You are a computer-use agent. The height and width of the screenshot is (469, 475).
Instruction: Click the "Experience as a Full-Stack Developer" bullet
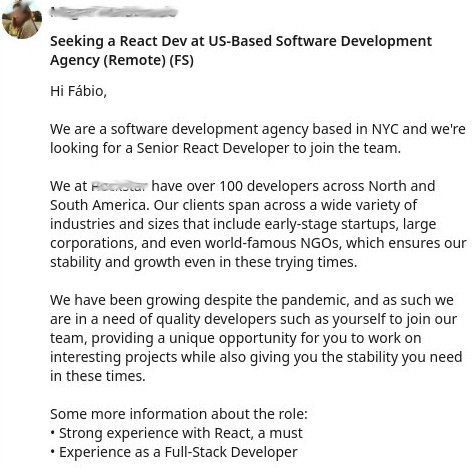click(x=174, y=452)
